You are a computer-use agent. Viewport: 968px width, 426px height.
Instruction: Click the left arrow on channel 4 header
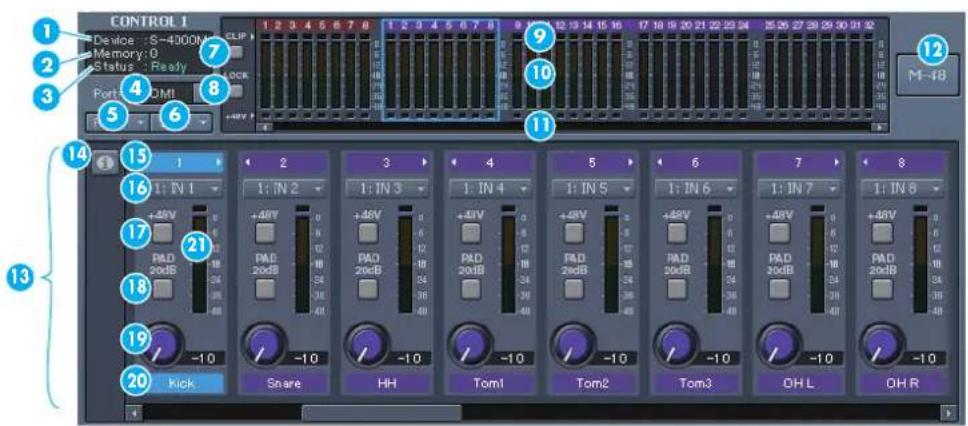pyautogui.click(x=454, y=163)
